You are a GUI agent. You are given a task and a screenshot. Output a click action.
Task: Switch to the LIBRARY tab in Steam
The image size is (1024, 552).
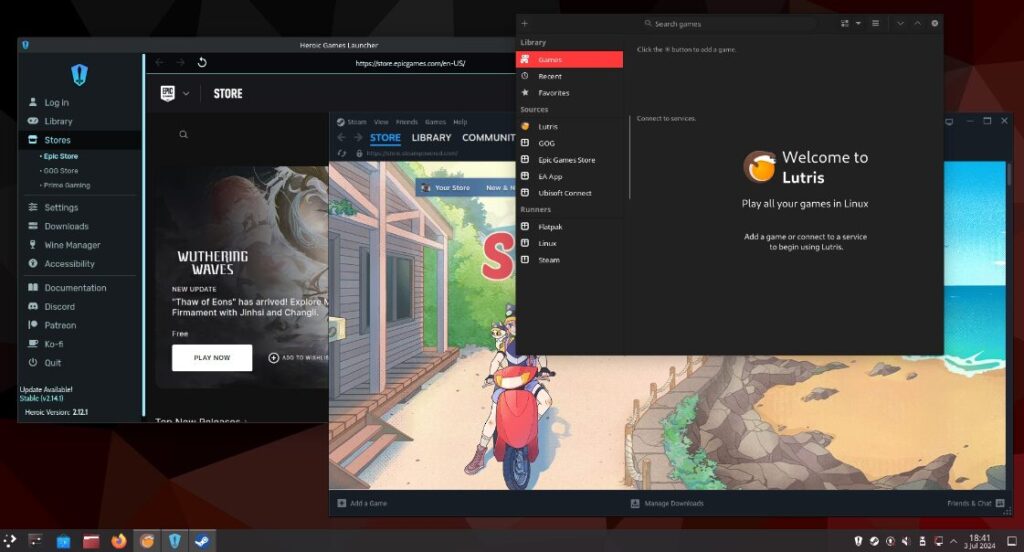tap(431, 138)
